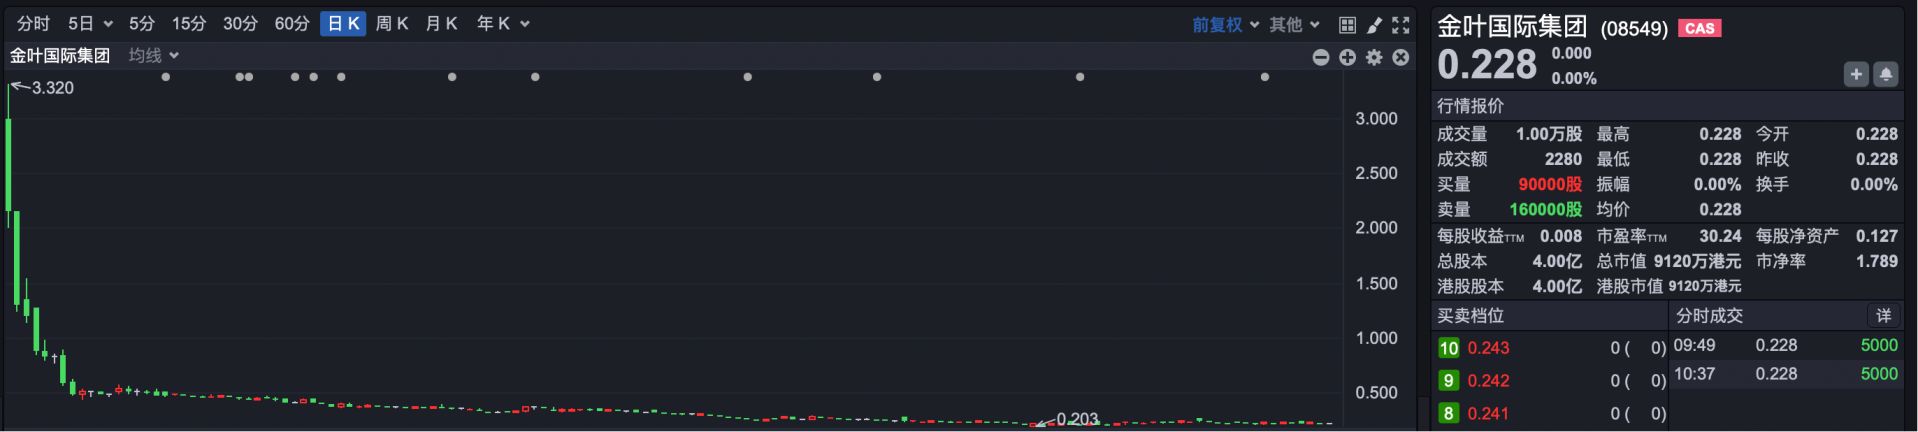The width and height of the screenshot is (1918, 432).
Task: Select ask level 9 price 0.242
Action: pyautogui.click(x=1488, y=381)
